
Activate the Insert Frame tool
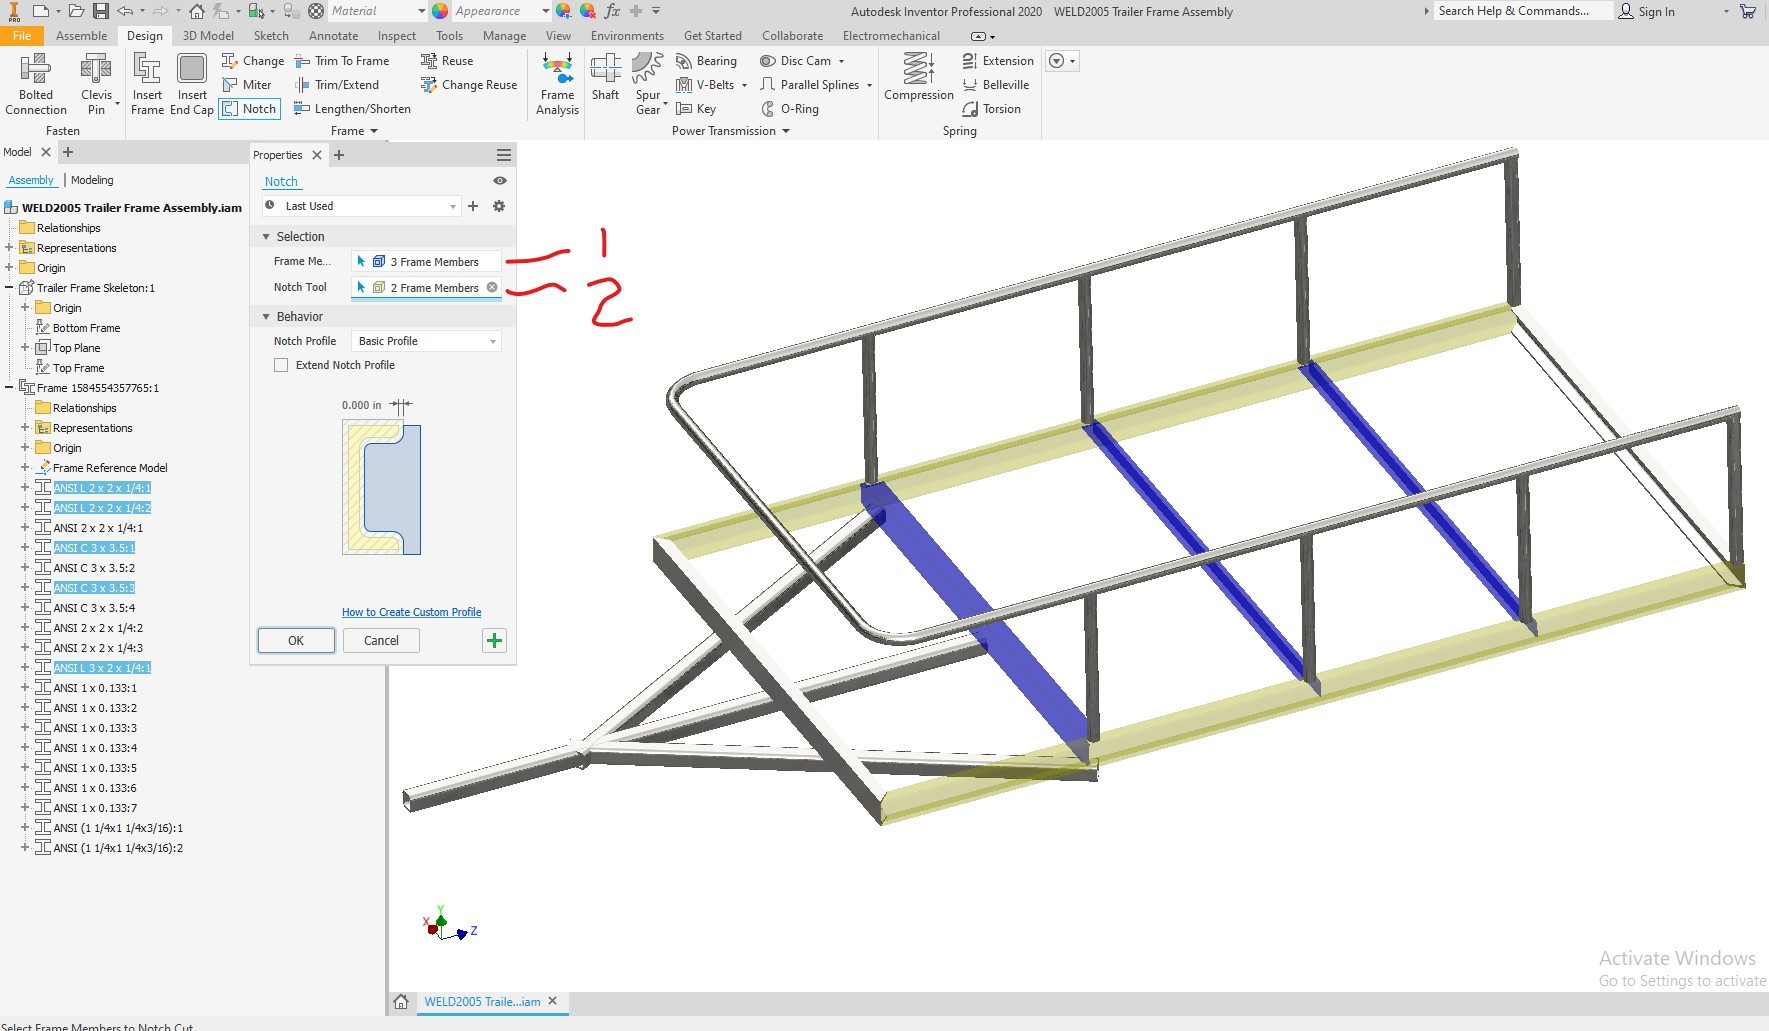pyautogui.click(x=147, y=80)
